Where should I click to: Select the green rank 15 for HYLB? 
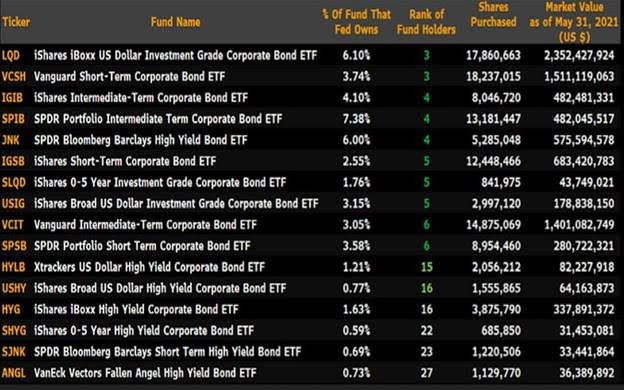[x=427, y=267]
